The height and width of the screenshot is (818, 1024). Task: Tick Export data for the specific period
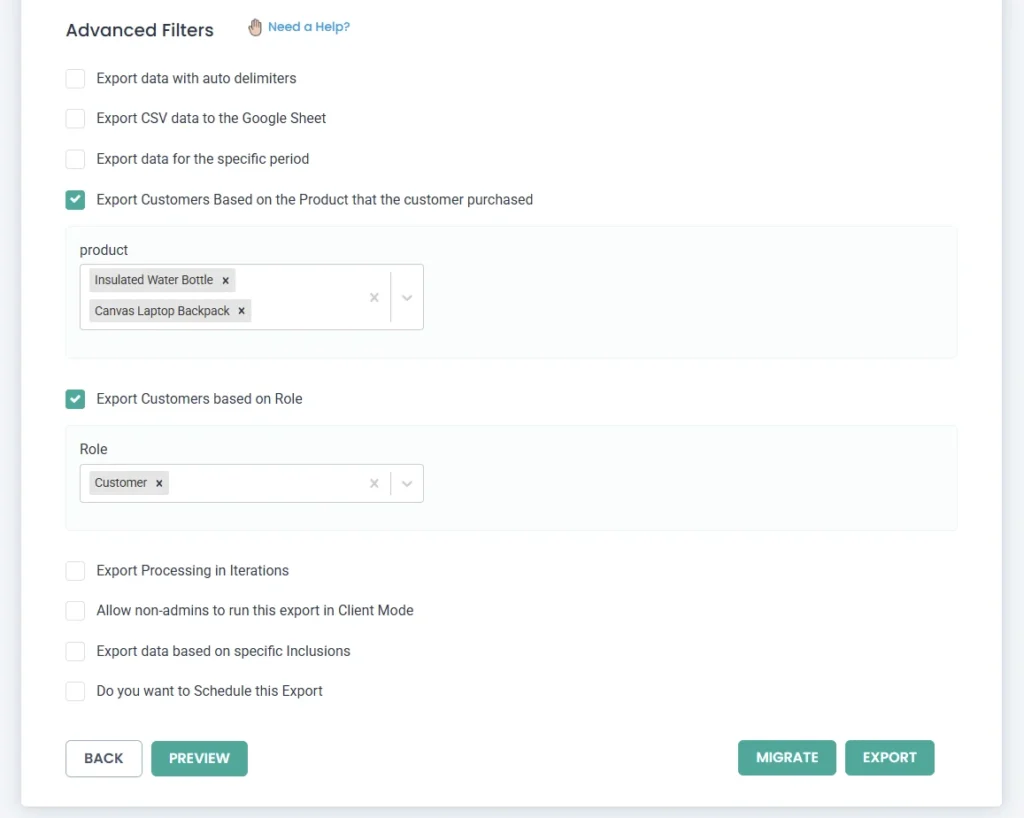tap(75, 159)
